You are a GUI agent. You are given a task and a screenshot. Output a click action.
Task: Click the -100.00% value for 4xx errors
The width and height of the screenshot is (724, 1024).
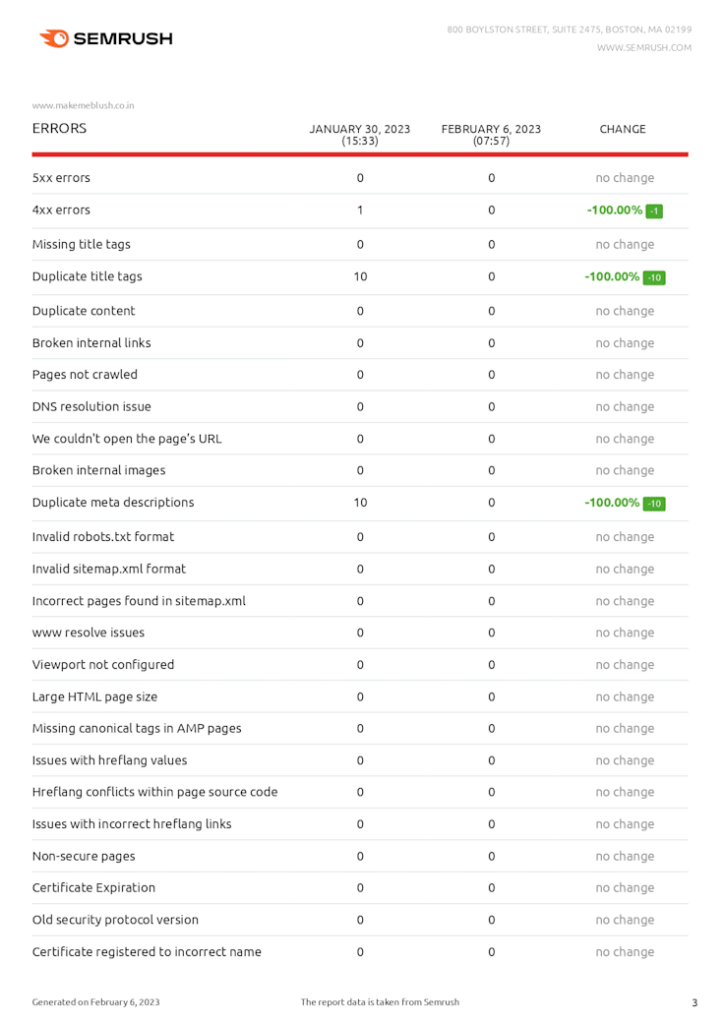[614, 210]
